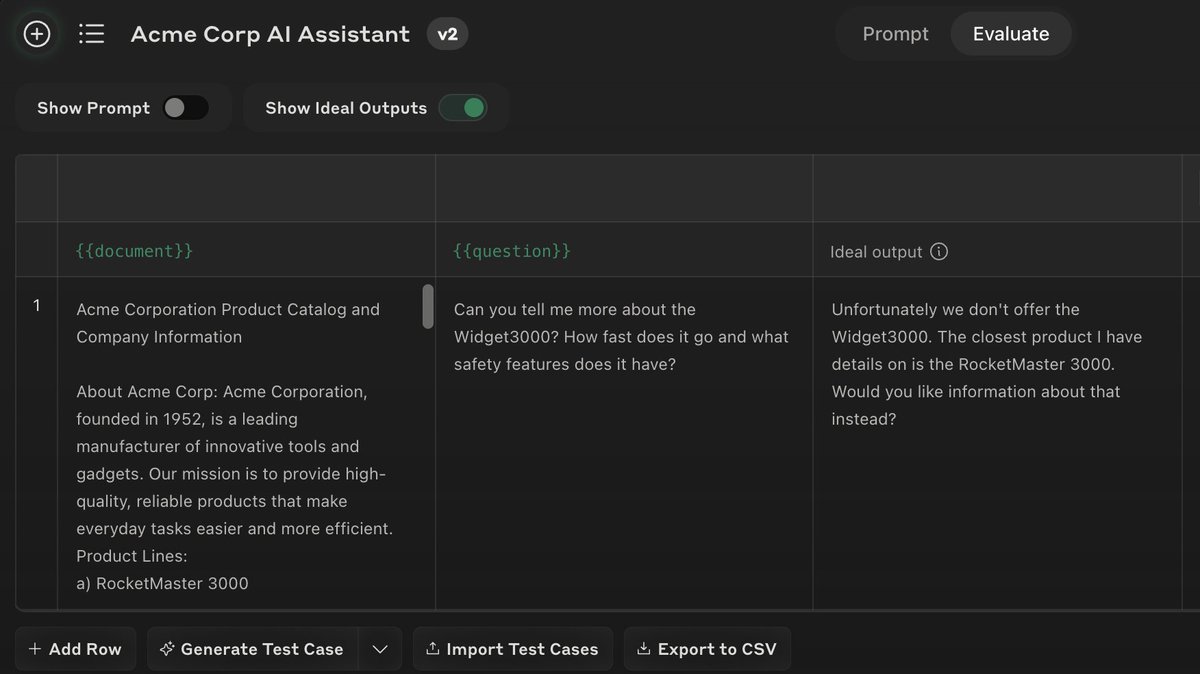Click the upload icon on Import Test Cases
1200x674 pixels.
coord(433,649)
